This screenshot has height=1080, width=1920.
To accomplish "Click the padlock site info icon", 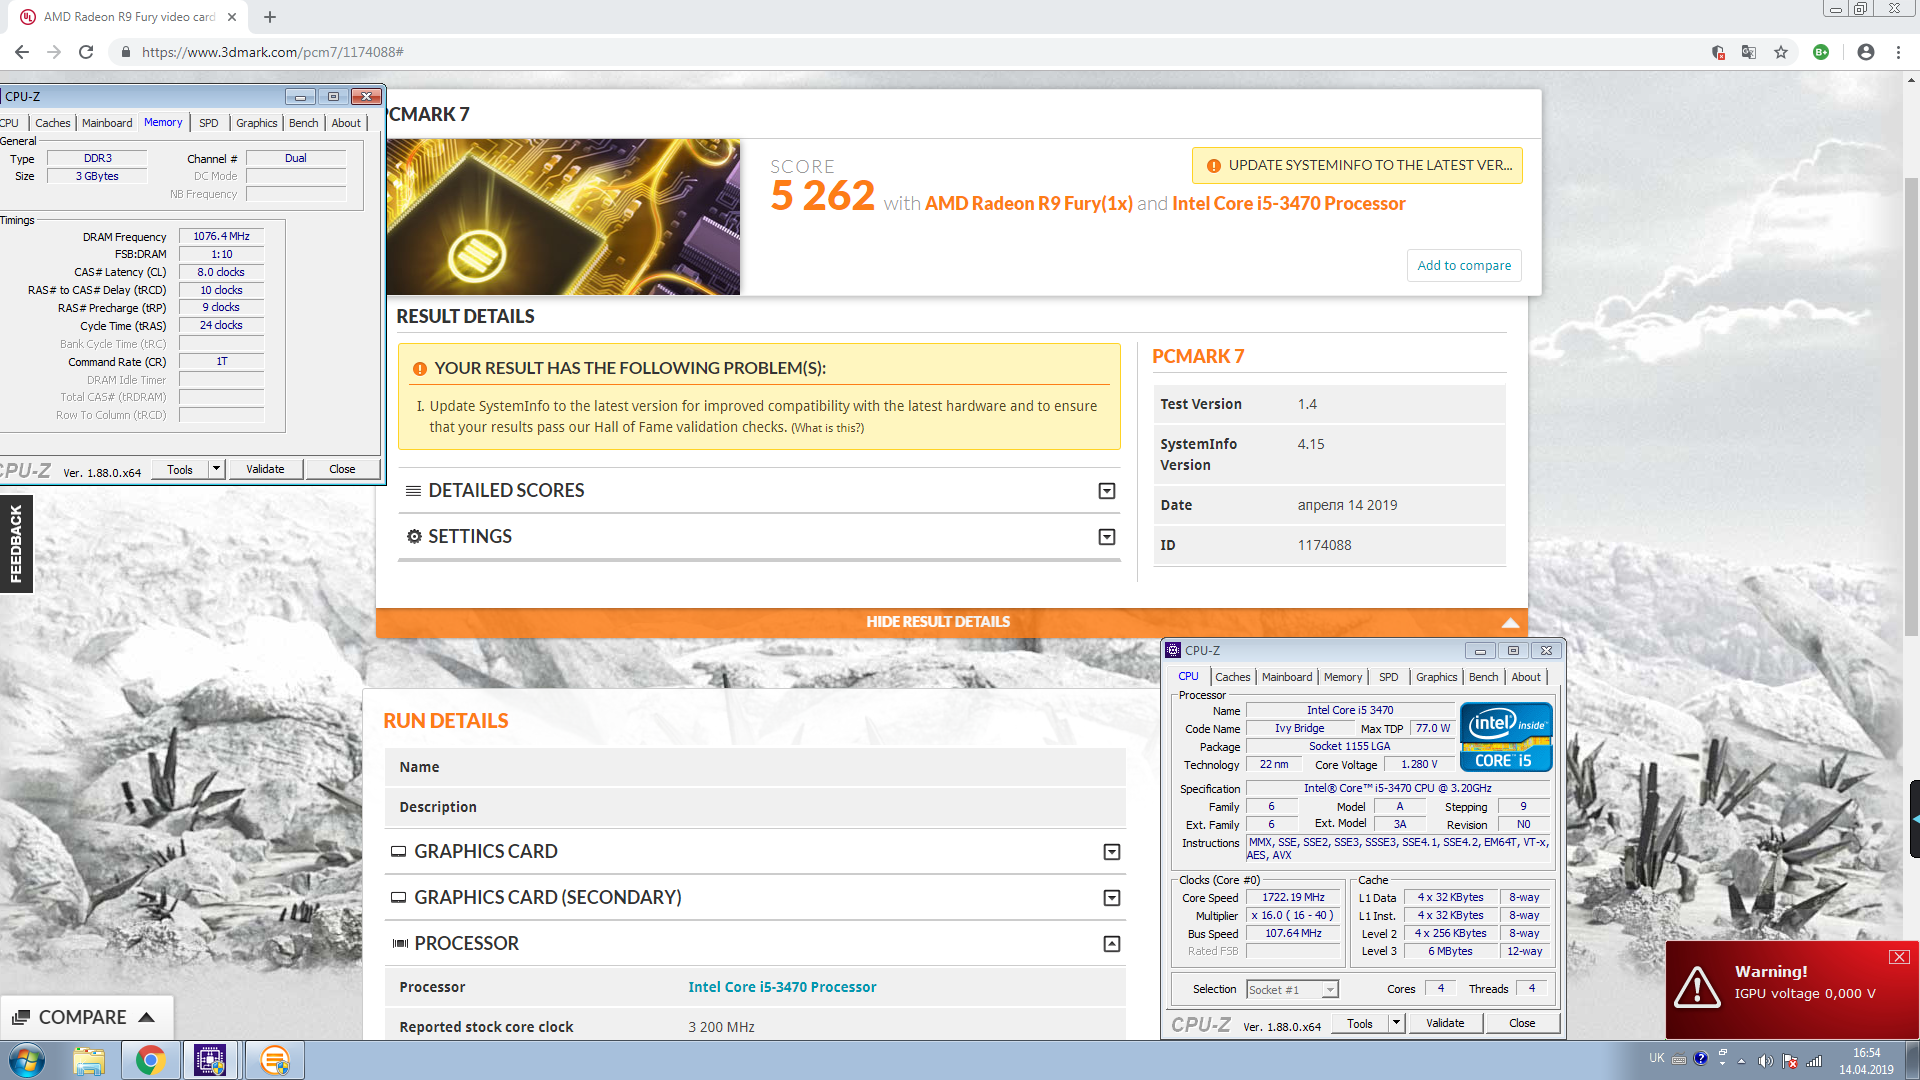I will click(126, 52).
